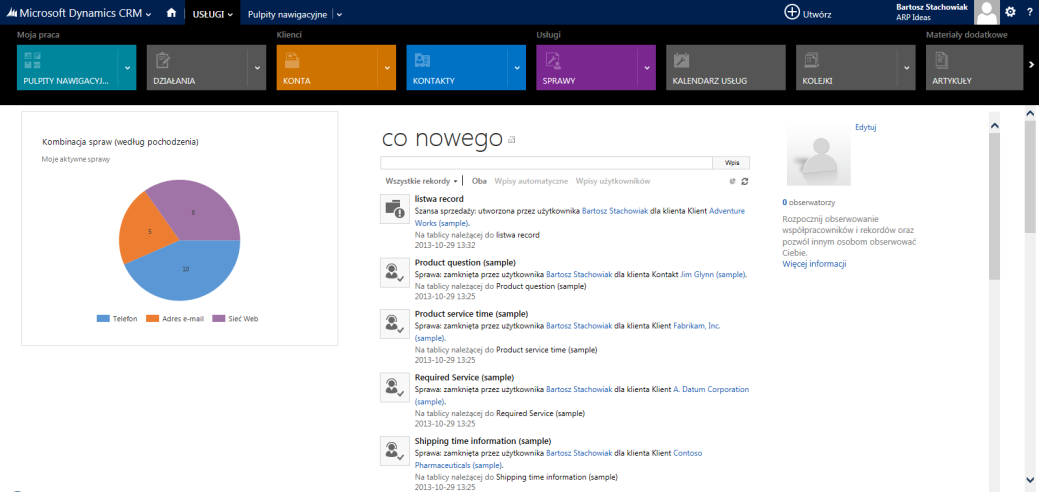Image resolution: width=1039 pixels, height=492 pixels.
Task: Expand Pulpity nawigacyjne chevron in top bar
Action: click(x=339, y=14)
